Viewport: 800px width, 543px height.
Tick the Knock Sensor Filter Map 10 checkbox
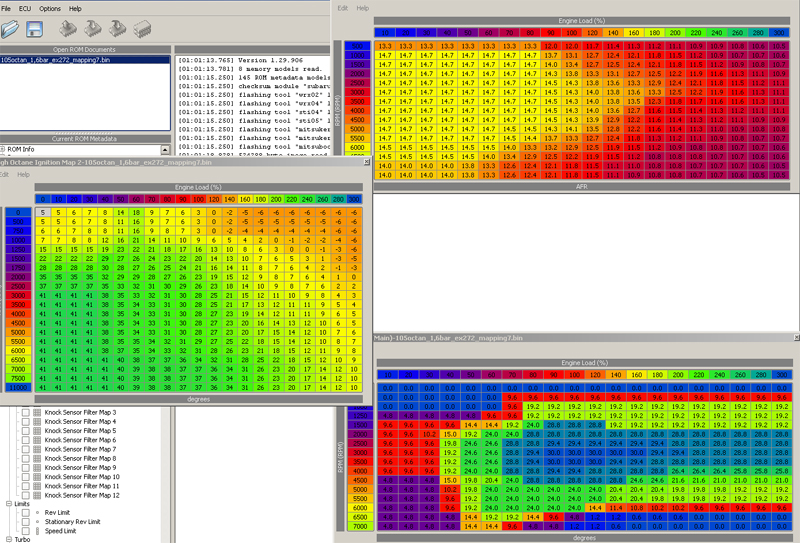(x=26, y=477)
